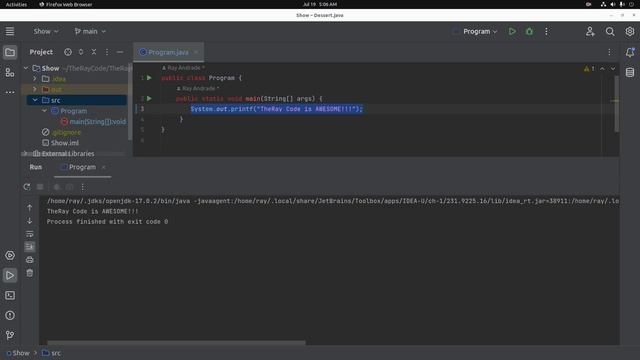Open Project panel options menu
This screenshot has width=640, height=360.
point(107,52)
